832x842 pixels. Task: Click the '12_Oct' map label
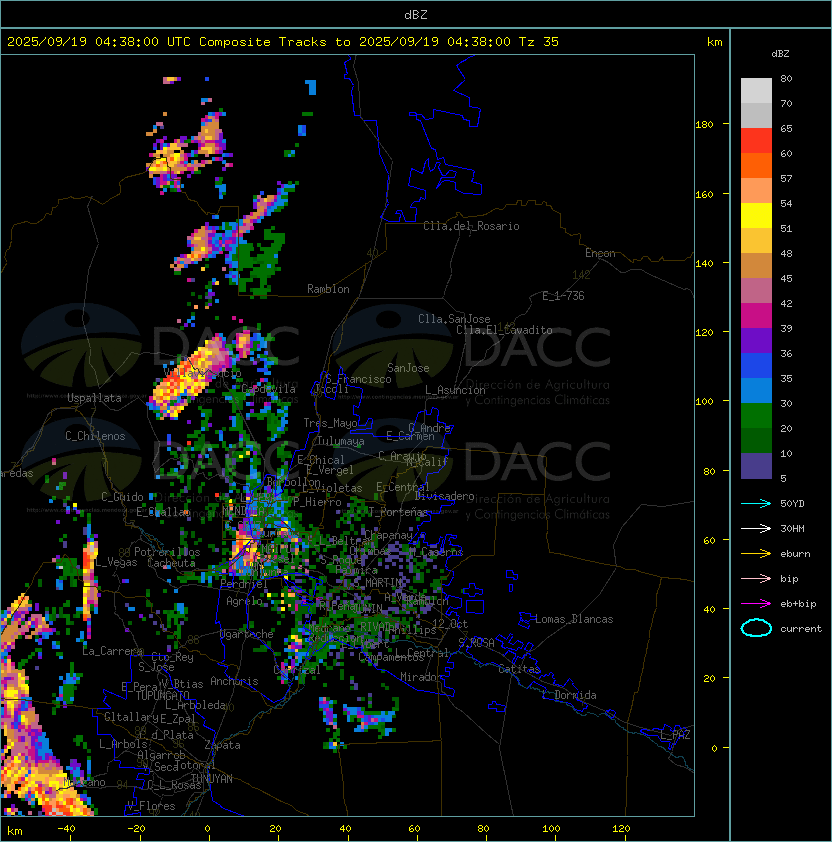[x=450, y=624]
